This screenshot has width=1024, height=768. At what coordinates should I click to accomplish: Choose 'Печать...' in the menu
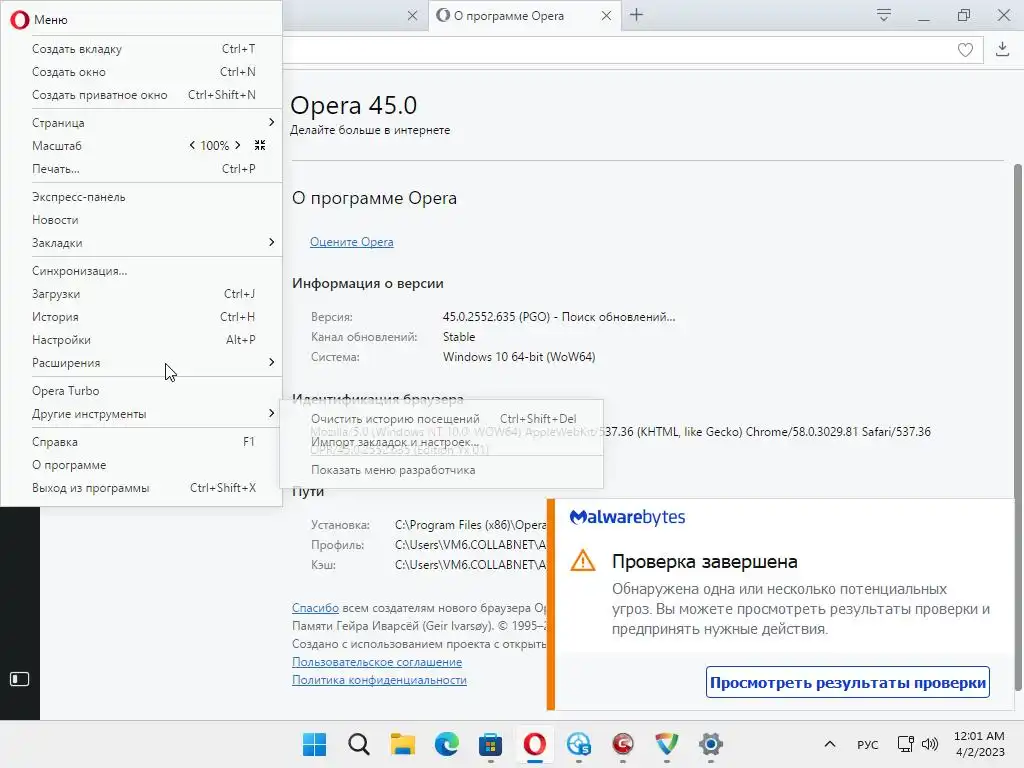point(142,168)
